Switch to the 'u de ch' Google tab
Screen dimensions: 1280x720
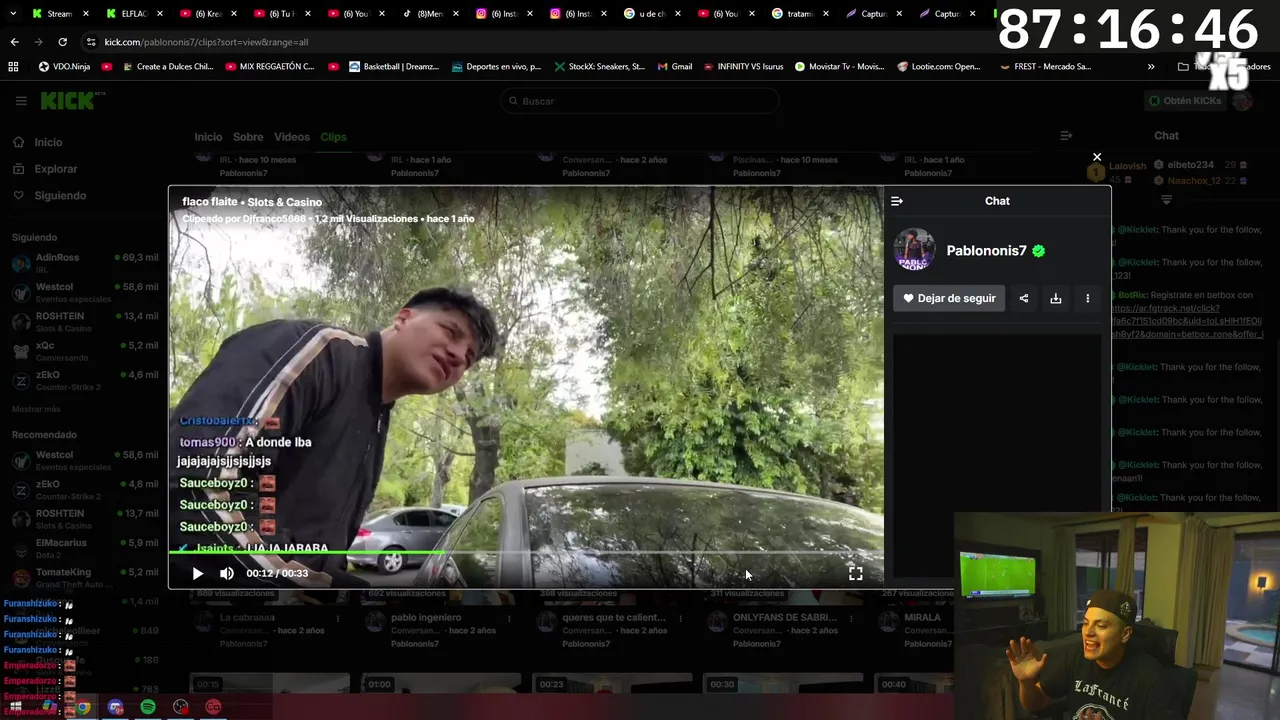tap(652, 14)
